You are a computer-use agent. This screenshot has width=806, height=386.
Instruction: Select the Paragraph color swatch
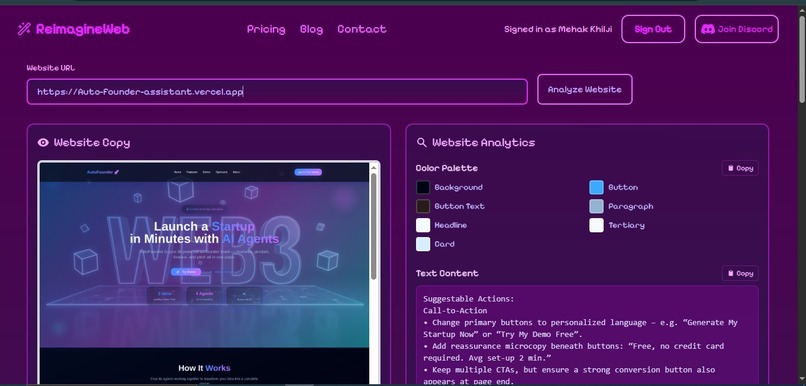pyautogui.click(x=596, y=206)
